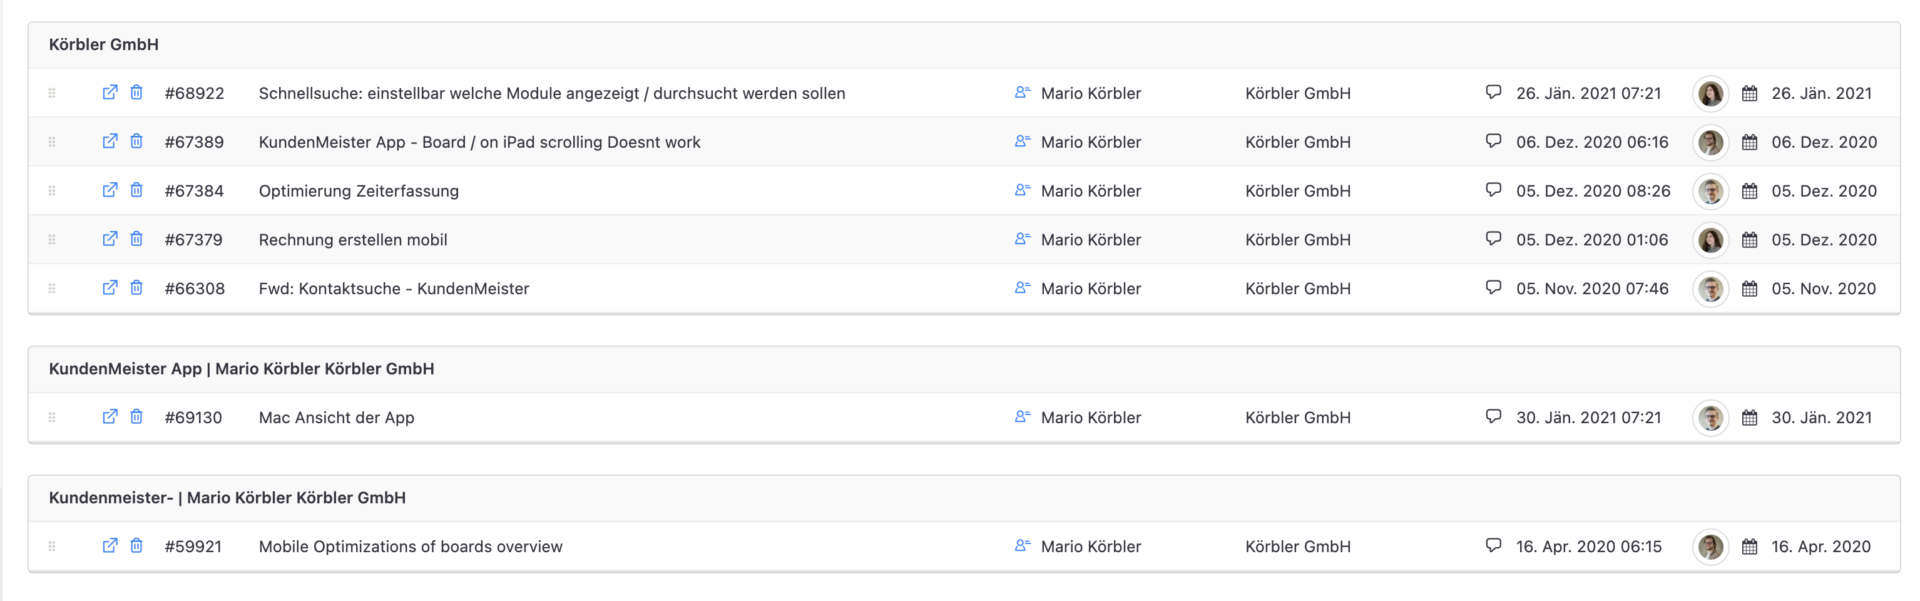1920x601 pixels.
Task: Click Körbler GmbH company in ticket #66308 row
Action: [1298, 288]
